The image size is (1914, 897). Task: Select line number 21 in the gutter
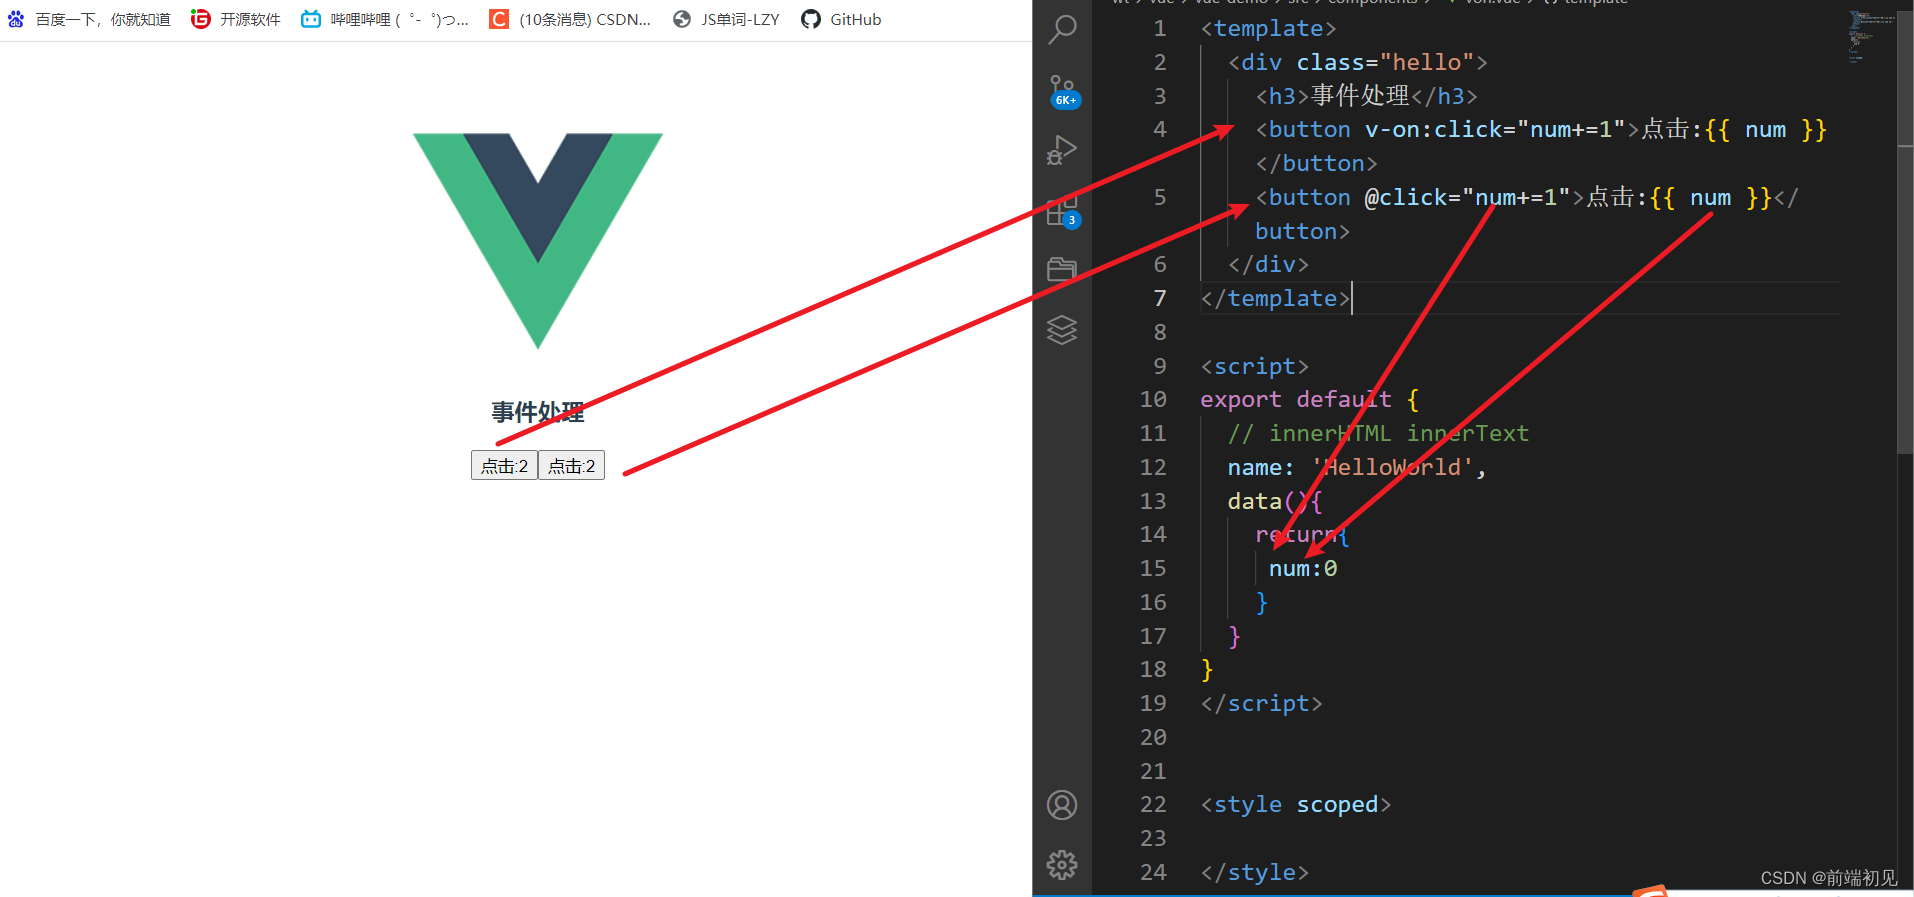click(x=1153, y=772)
